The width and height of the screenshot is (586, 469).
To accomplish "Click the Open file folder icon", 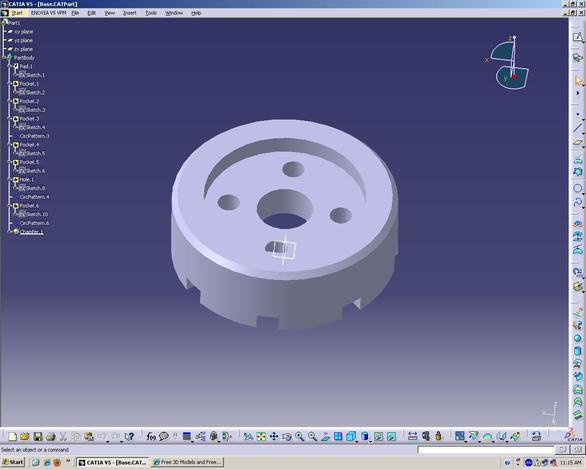I will [25, 436].
